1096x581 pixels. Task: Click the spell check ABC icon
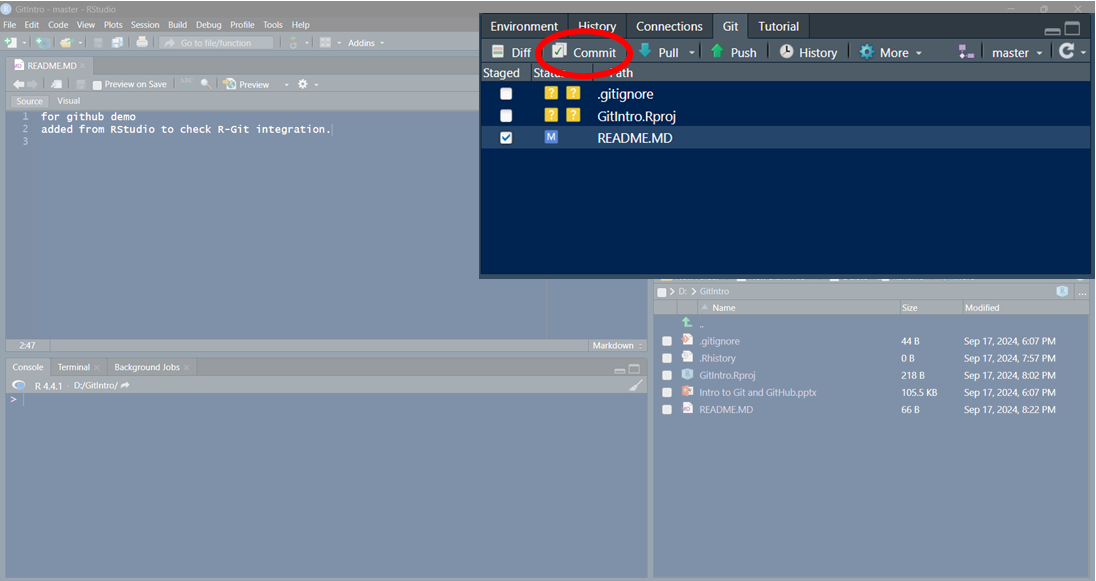coord(186,83)
